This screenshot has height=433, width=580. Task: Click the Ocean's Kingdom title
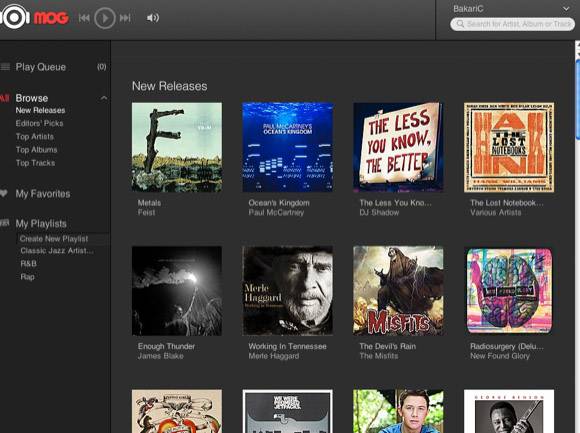click(279, 203)
